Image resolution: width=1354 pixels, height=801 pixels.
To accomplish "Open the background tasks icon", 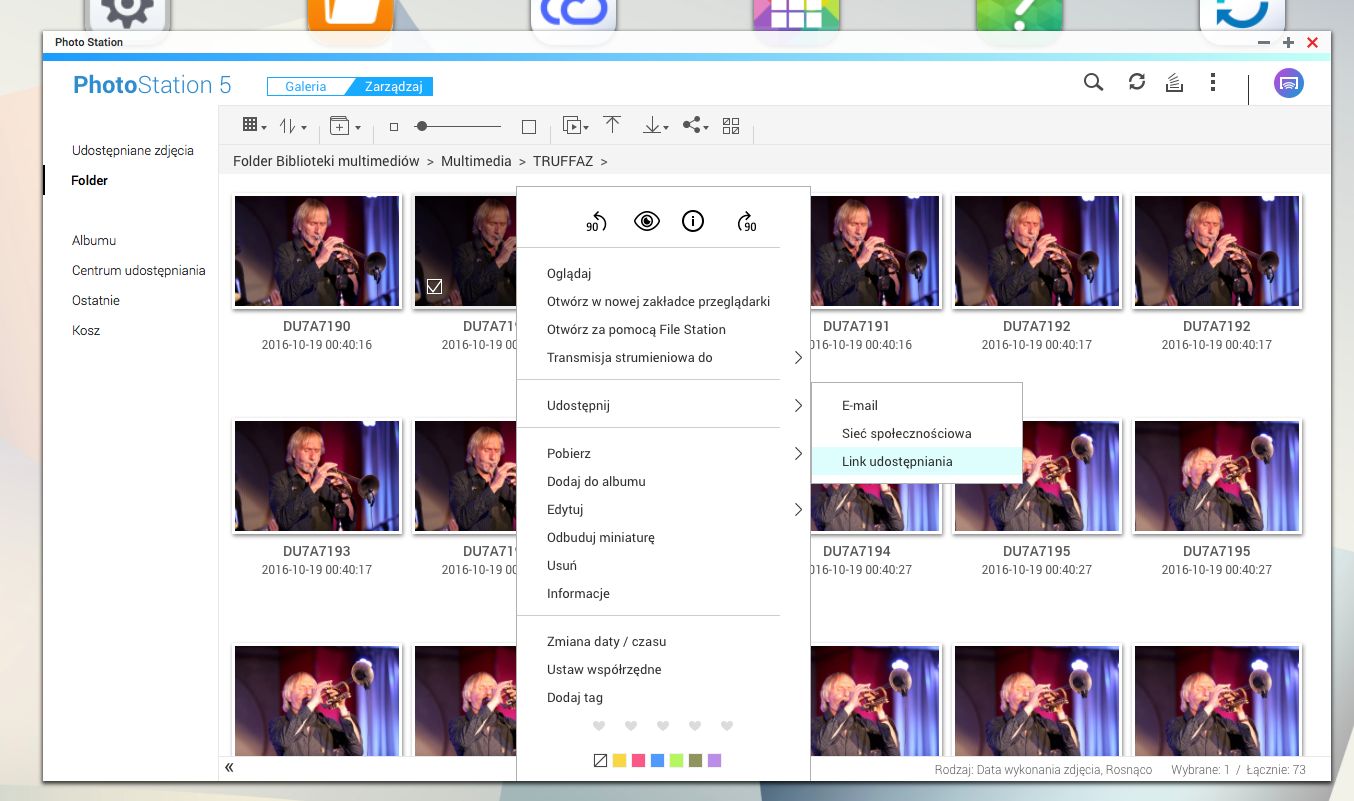I will tap(1175, 83).
